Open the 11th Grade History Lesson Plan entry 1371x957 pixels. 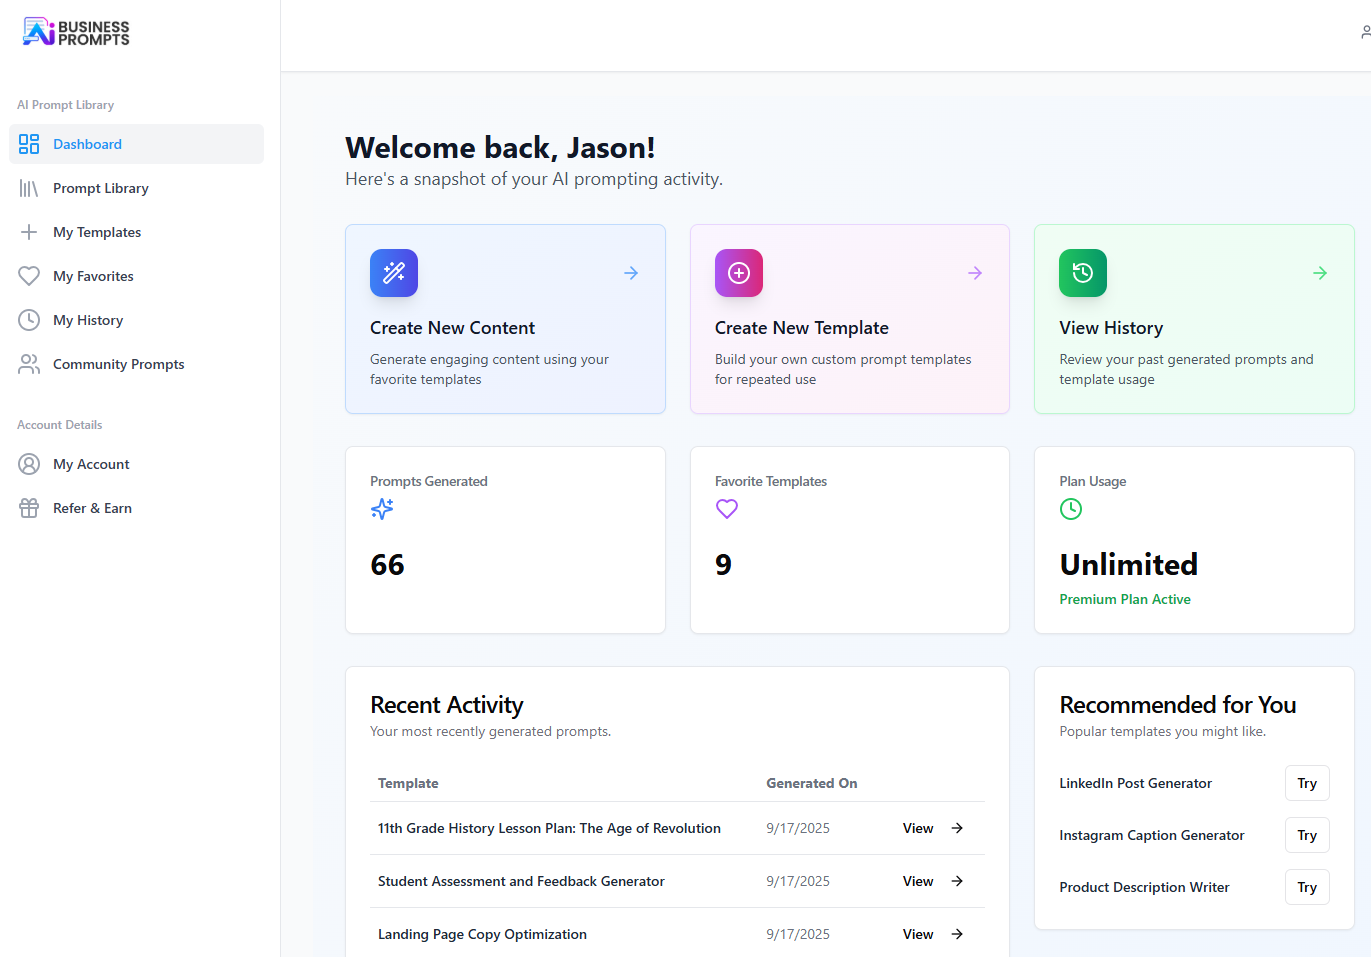(x=548, y=828)
